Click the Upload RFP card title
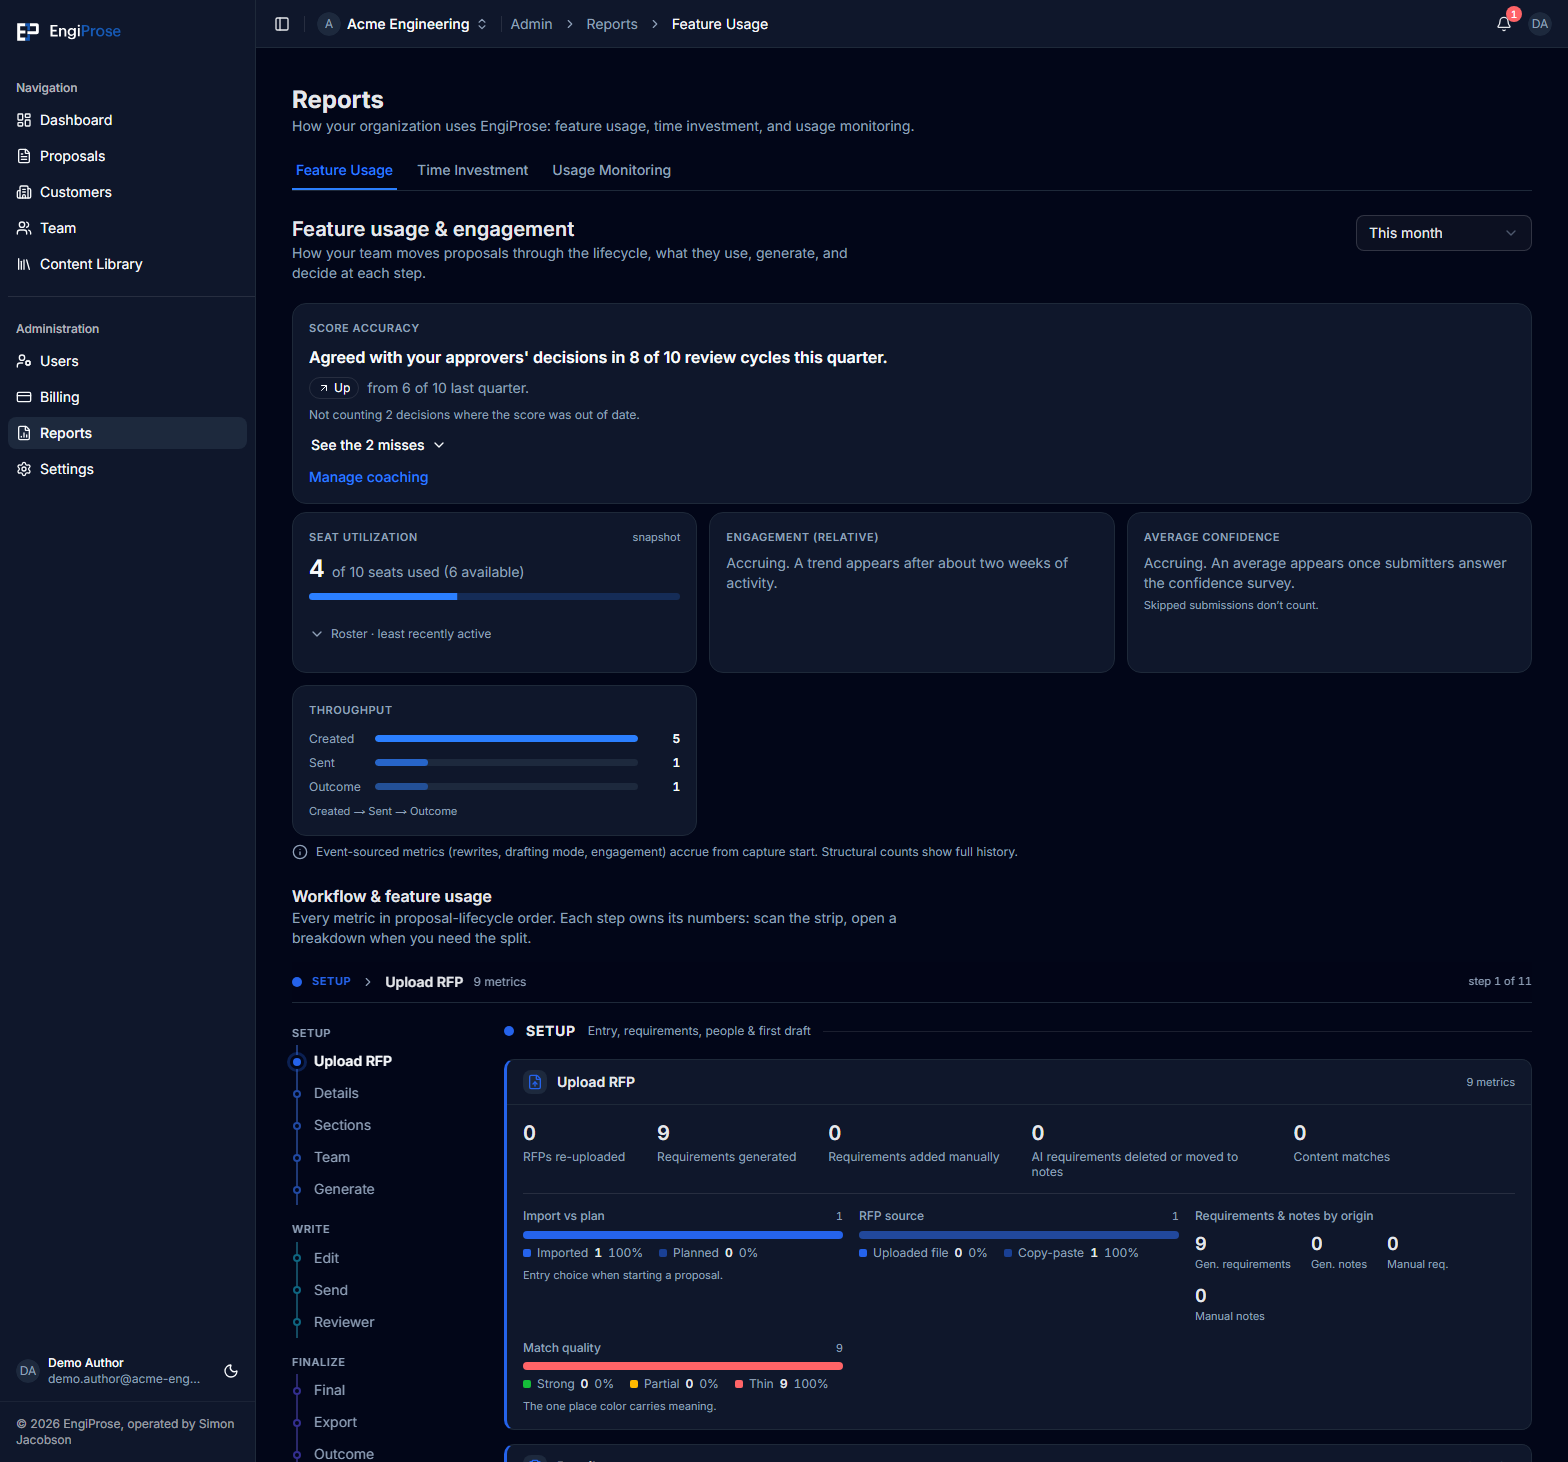 [596, 1082]
